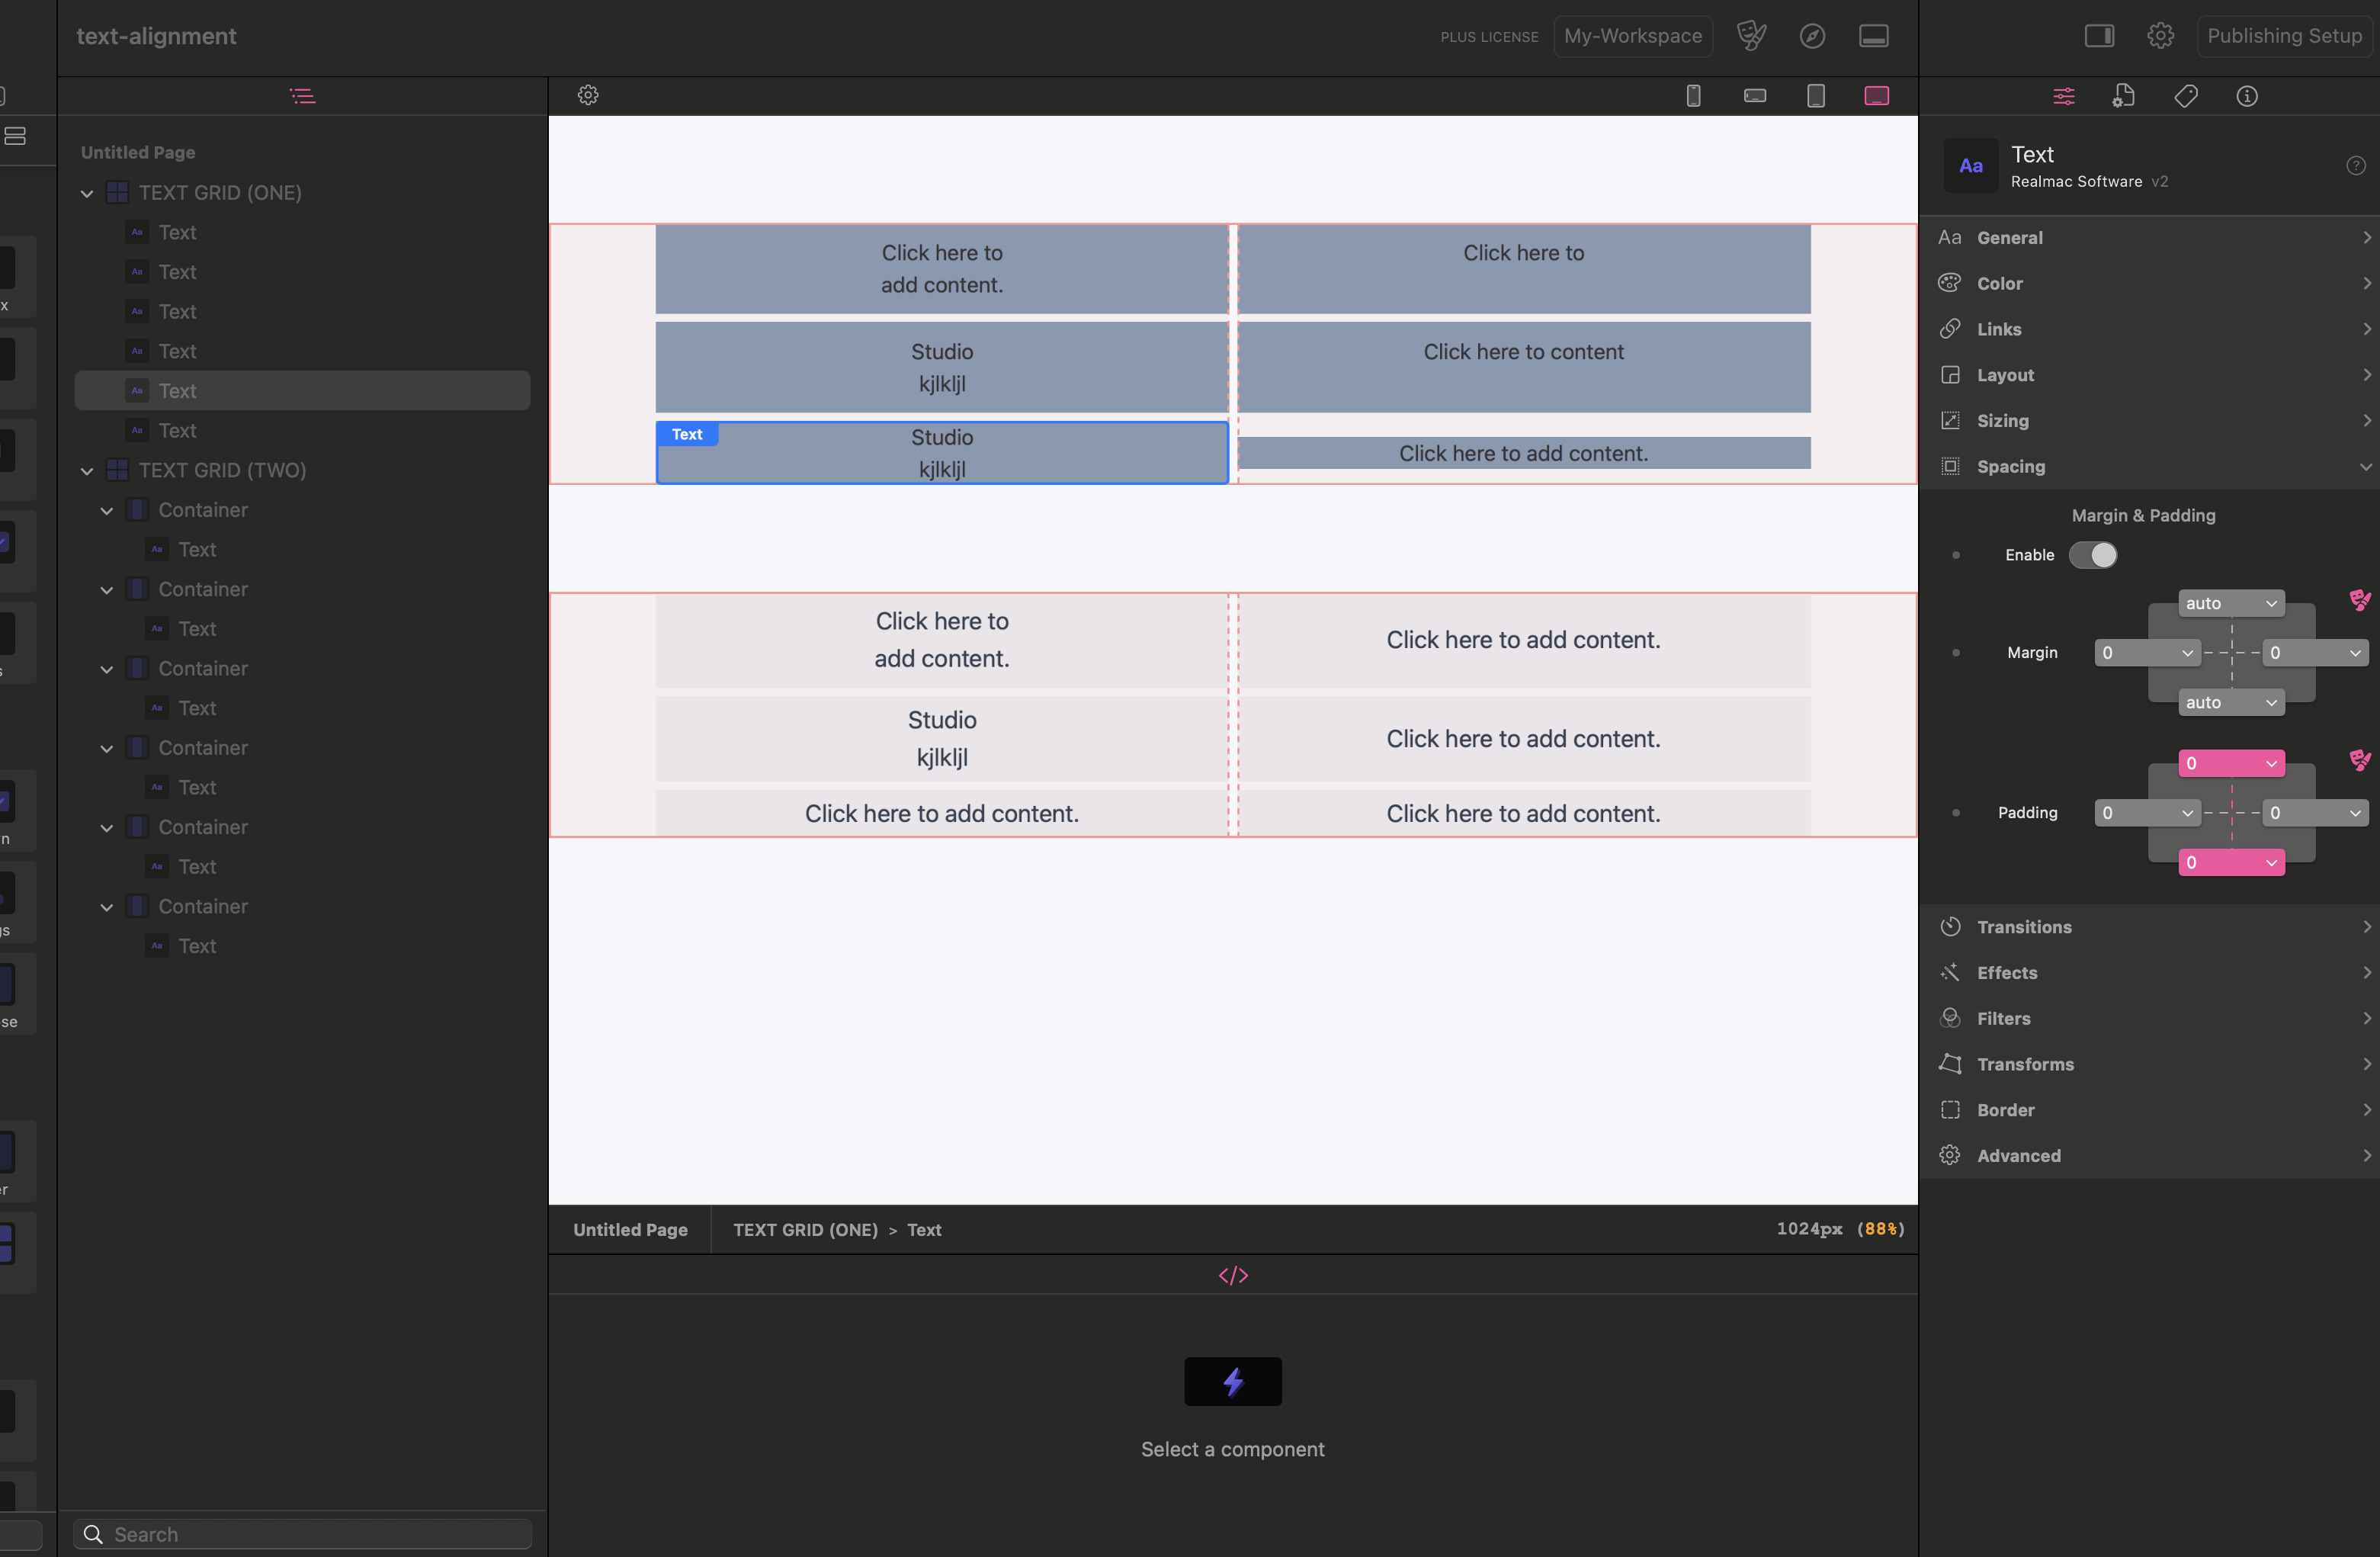Click the lightning bolt component icon
Screen dimensions: 2380x1557
1233,1381
